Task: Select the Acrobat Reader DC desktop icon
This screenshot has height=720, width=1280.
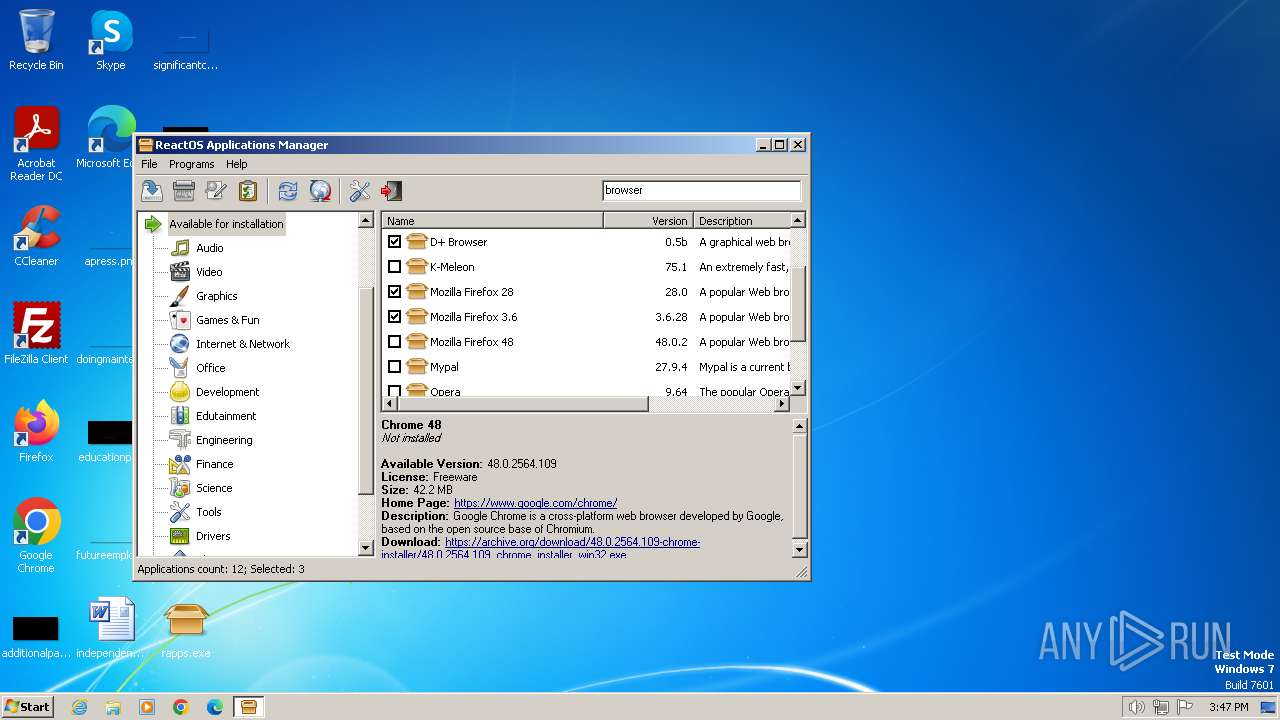Action: click(x=36, y=144)
